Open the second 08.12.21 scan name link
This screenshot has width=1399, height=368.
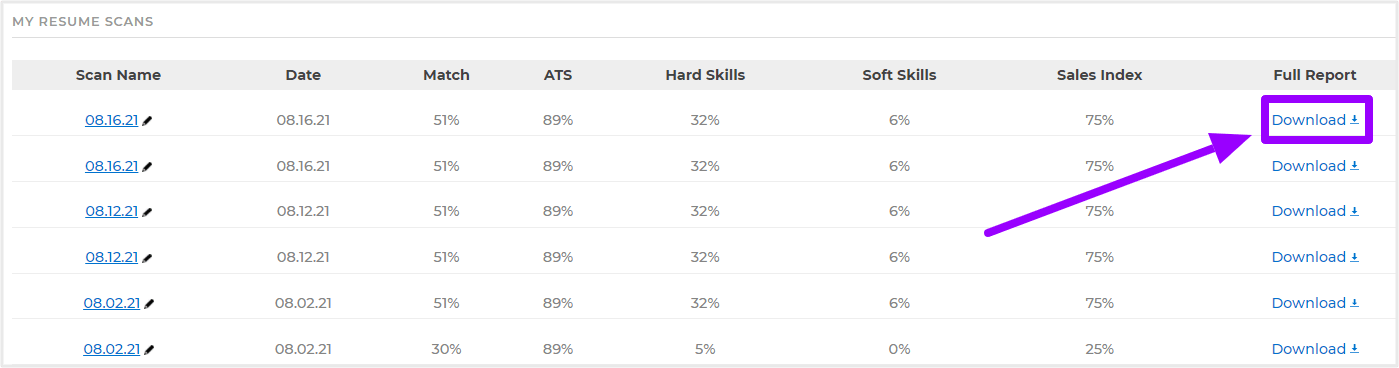point(111,257)
